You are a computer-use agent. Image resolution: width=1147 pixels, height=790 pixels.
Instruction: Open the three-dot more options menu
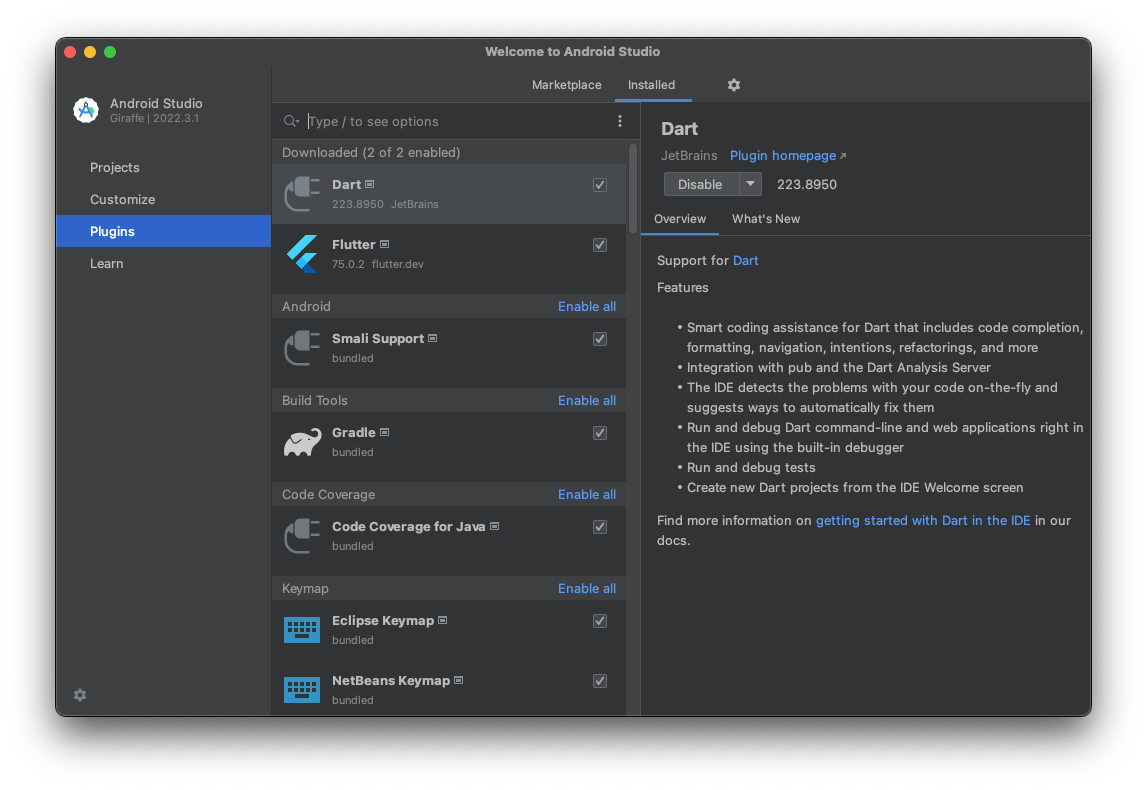point(620,121)
